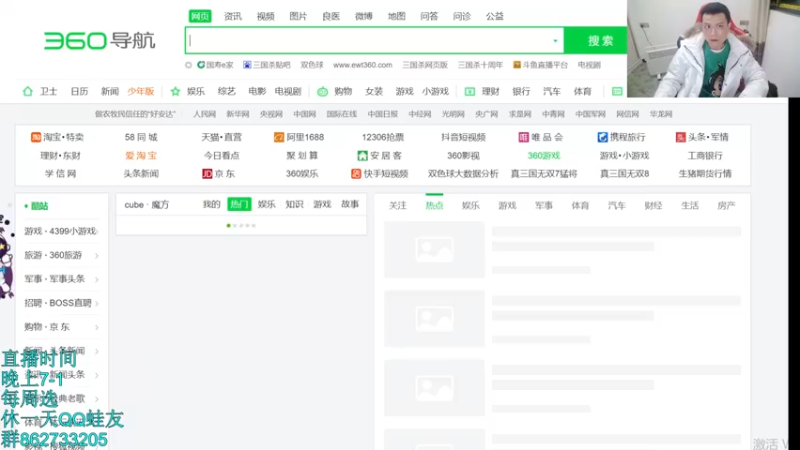Open the green home icon beside 卫士
The height and width of the screenshot is (450, 800).
coord(28,91)
